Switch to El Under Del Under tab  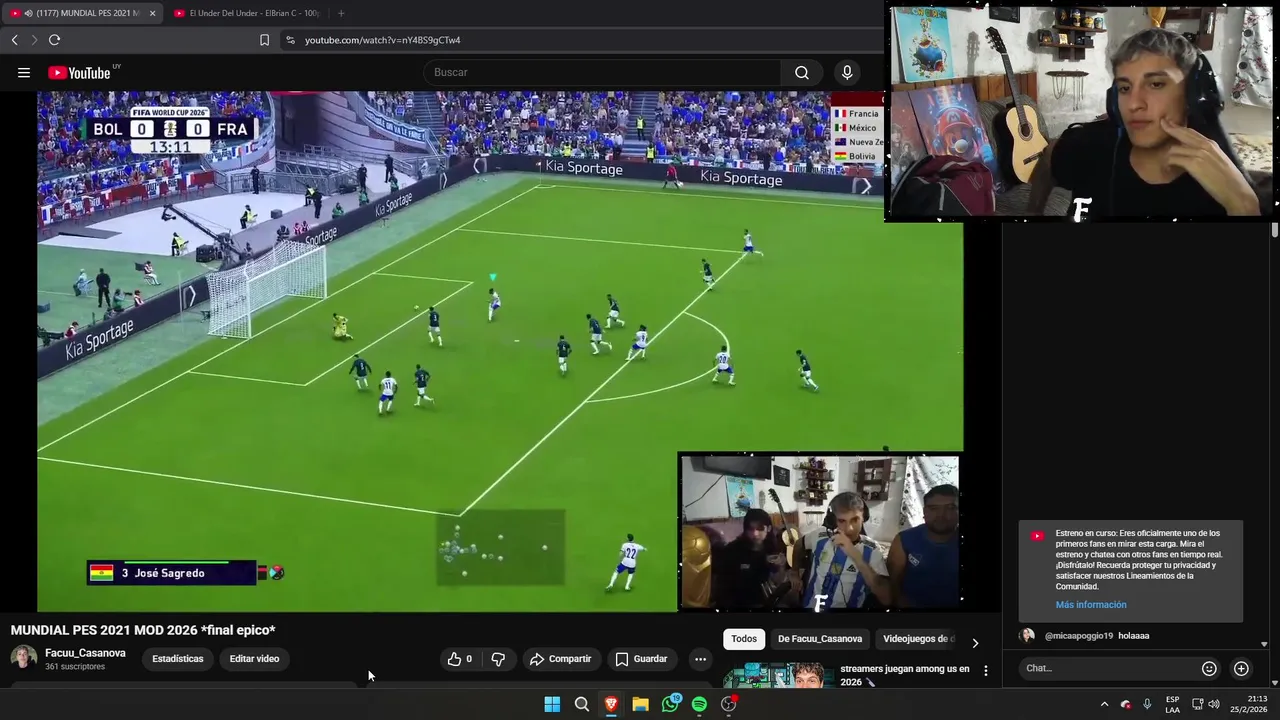(x=247, y=13)
